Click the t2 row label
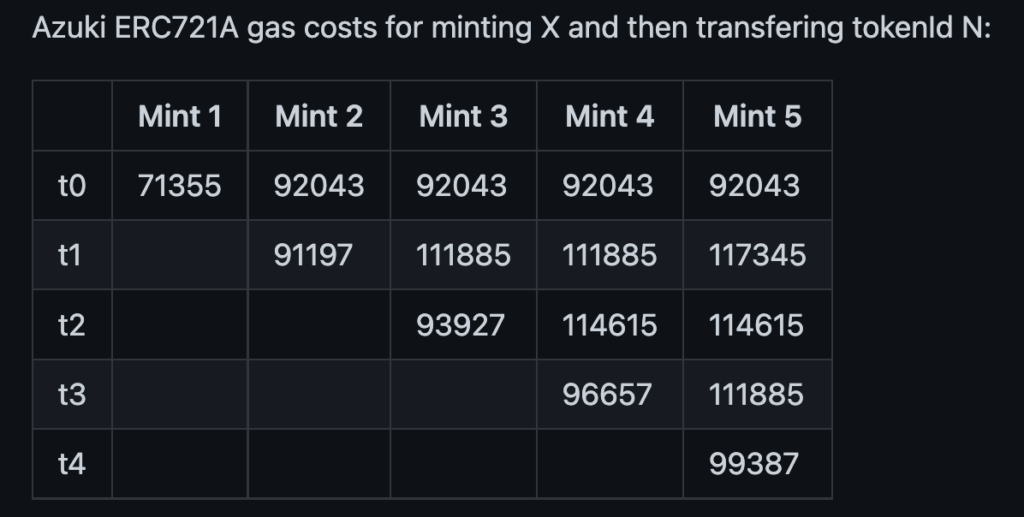Viewport: 1024px width, 517px height. click(72, 325)
